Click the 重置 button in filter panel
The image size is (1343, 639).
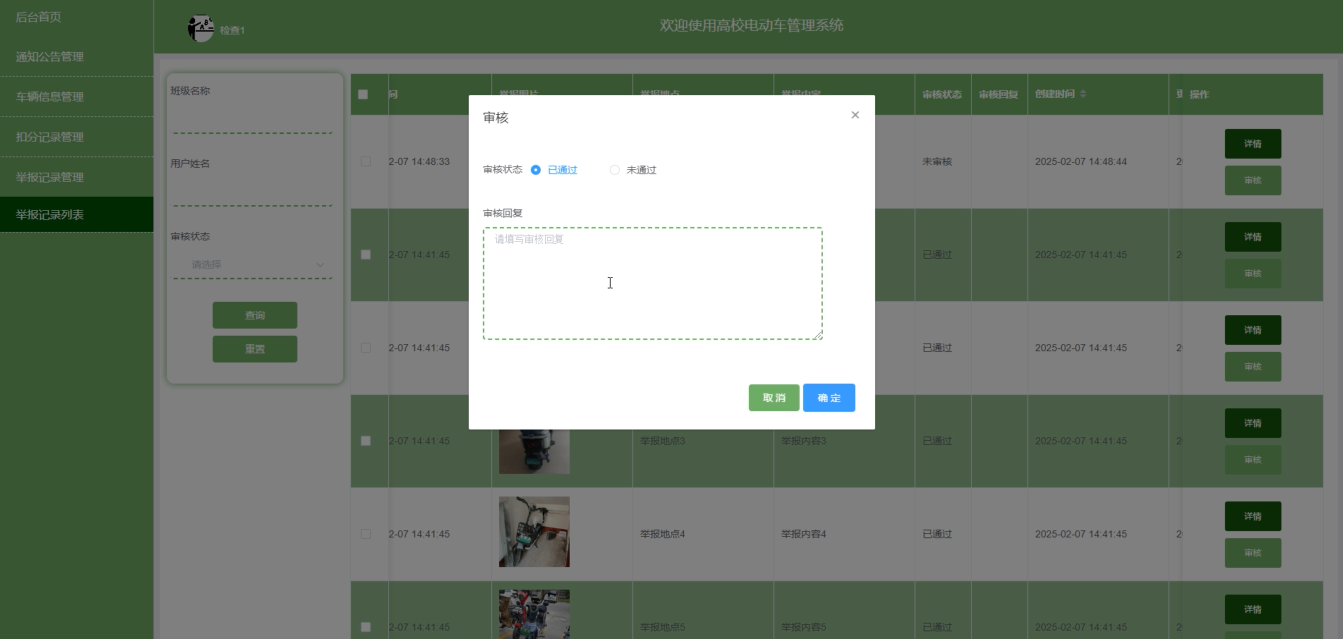[x=255, y=349]
